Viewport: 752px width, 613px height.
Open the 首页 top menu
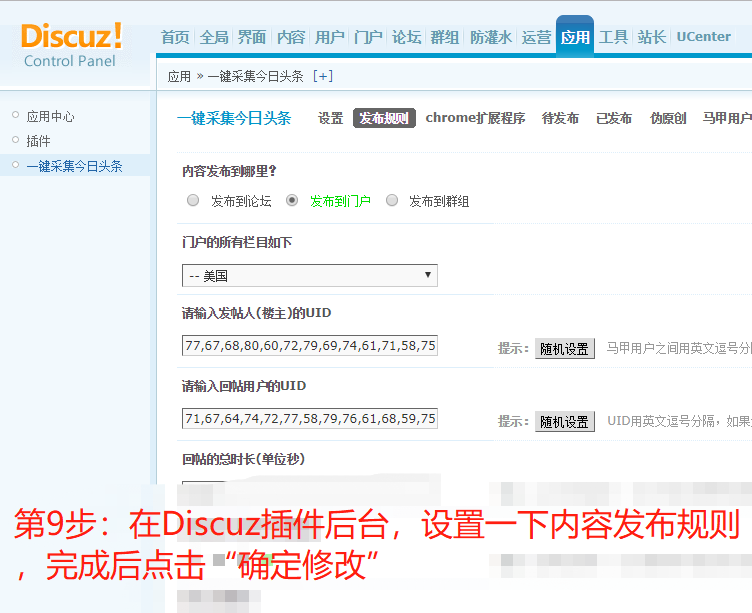click(x=175, y=37)
